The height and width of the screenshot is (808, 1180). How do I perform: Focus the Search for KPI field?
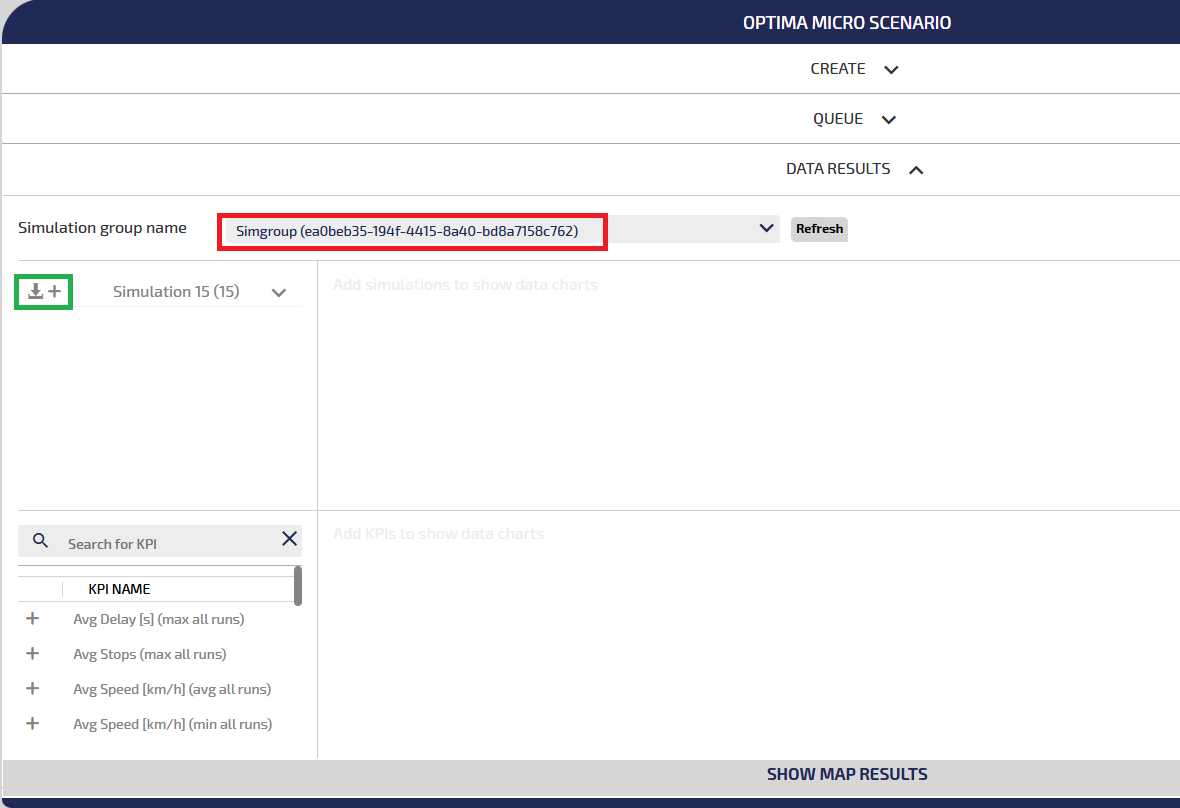coord(165,544)
